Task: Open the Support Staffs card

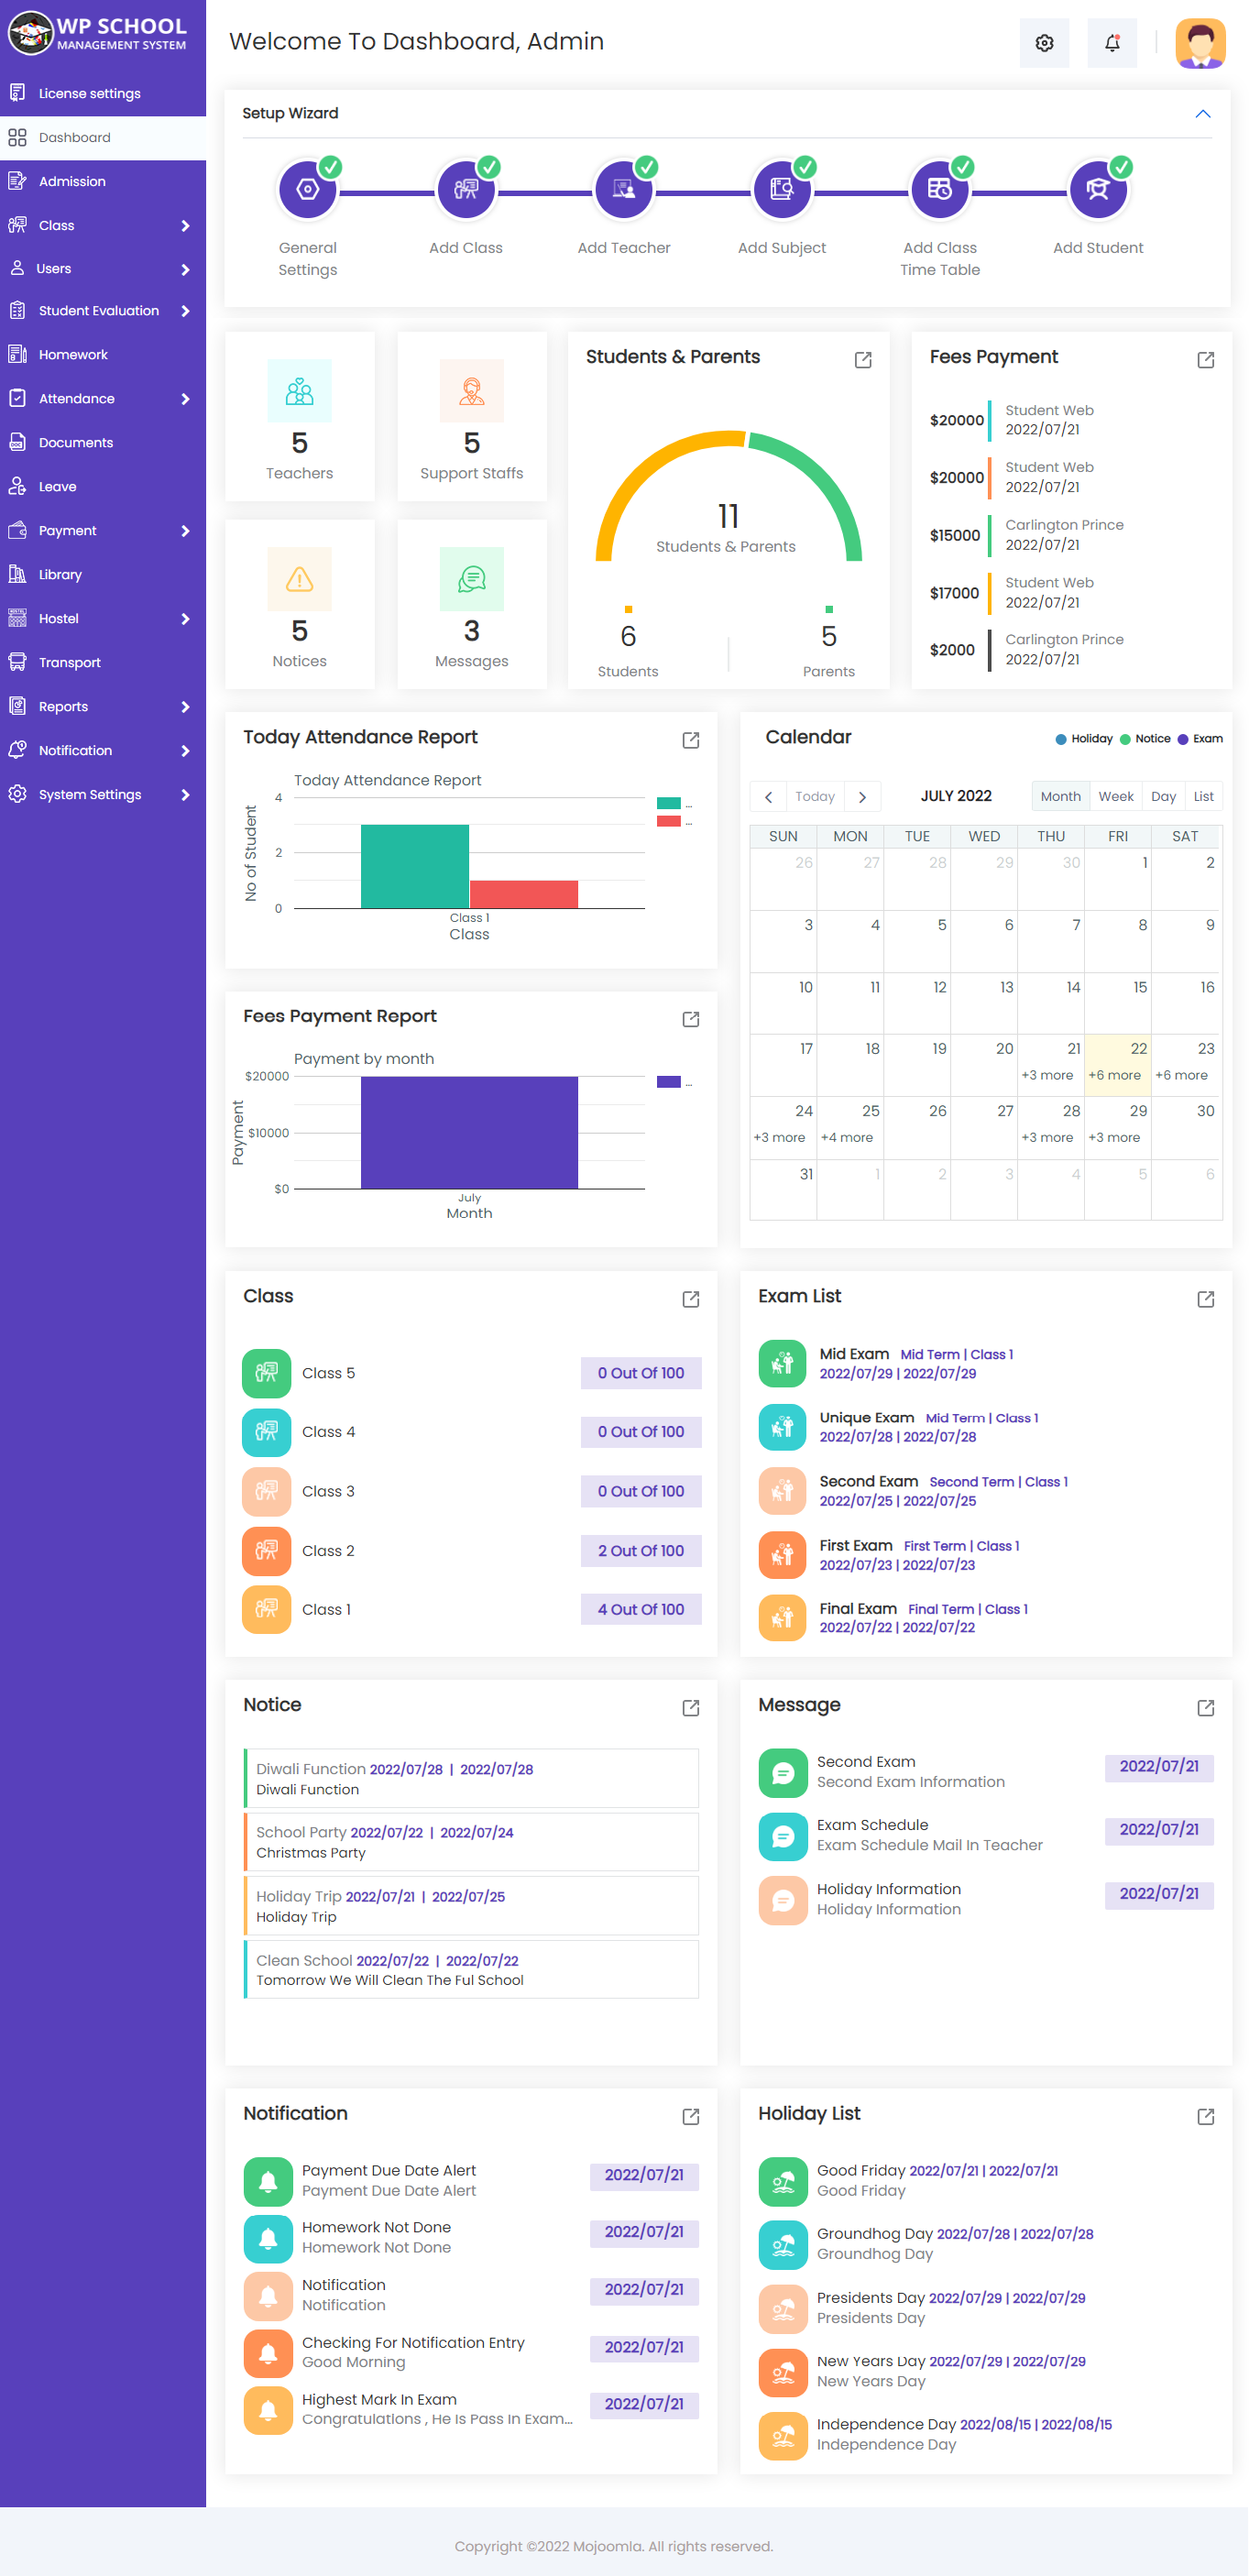Action: click(472, 416)
